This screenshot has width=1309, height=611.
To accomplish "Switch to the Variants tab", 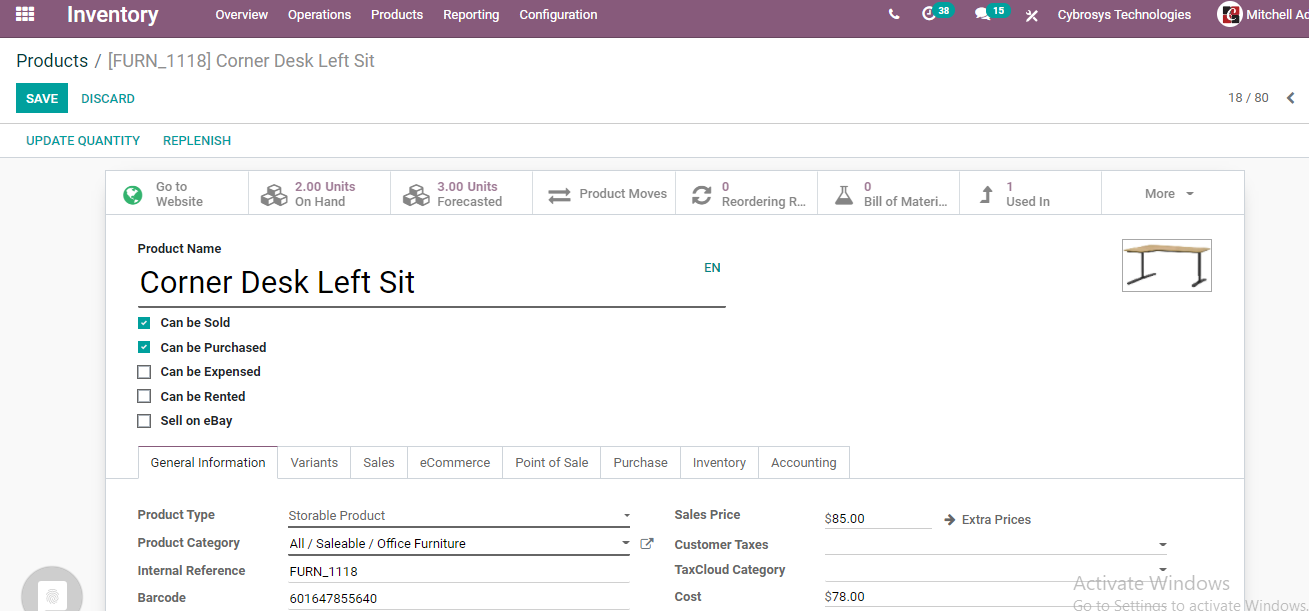I will pyautogui.click(x=314, y=463).
